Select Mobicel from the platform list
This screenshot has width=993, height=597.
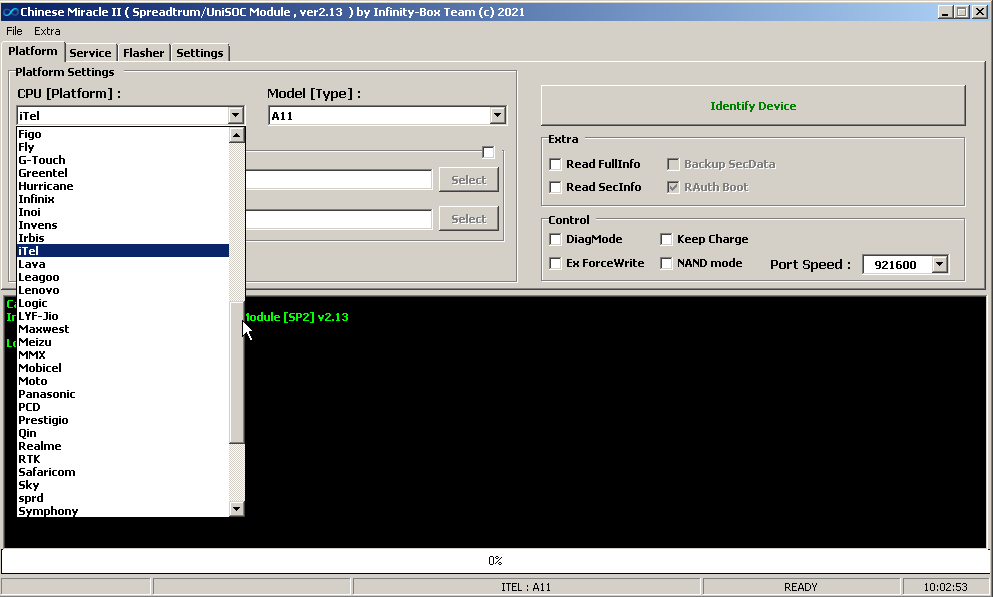pyautogui.click(x=123, y=368)
